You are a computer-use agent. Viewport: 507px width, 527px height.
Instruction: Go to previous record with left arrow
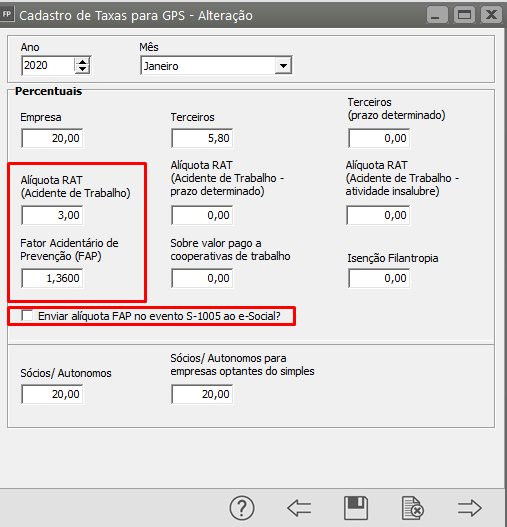(299, 508)
